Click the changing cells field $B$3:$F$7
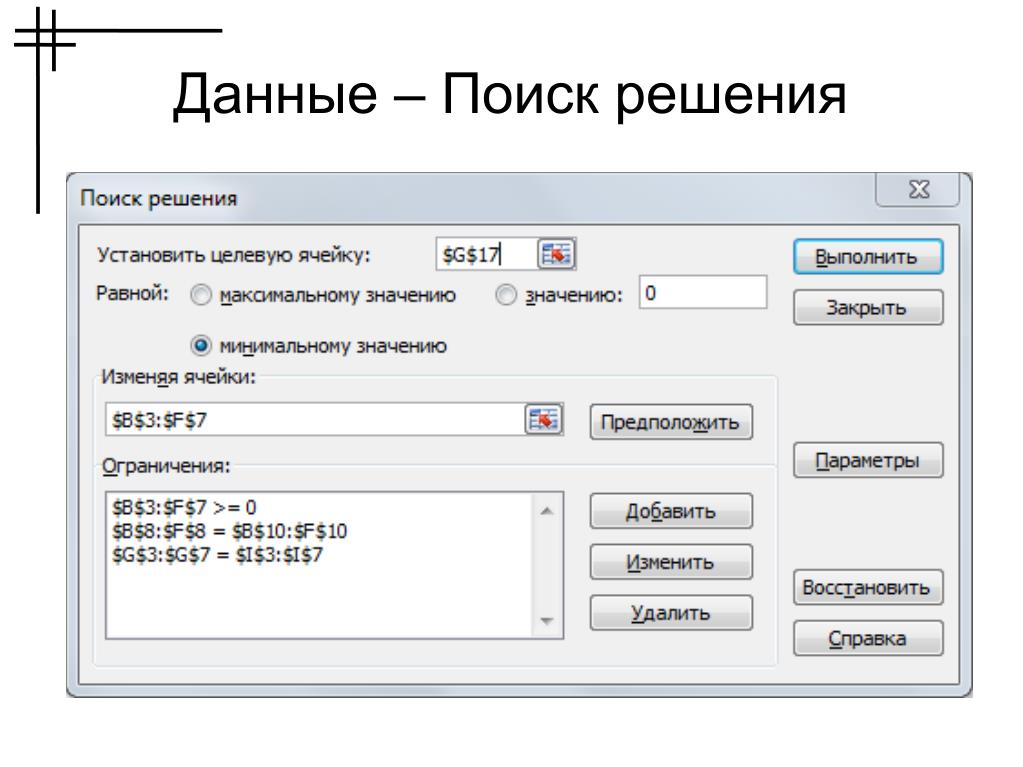 click(x=312, y=421)
